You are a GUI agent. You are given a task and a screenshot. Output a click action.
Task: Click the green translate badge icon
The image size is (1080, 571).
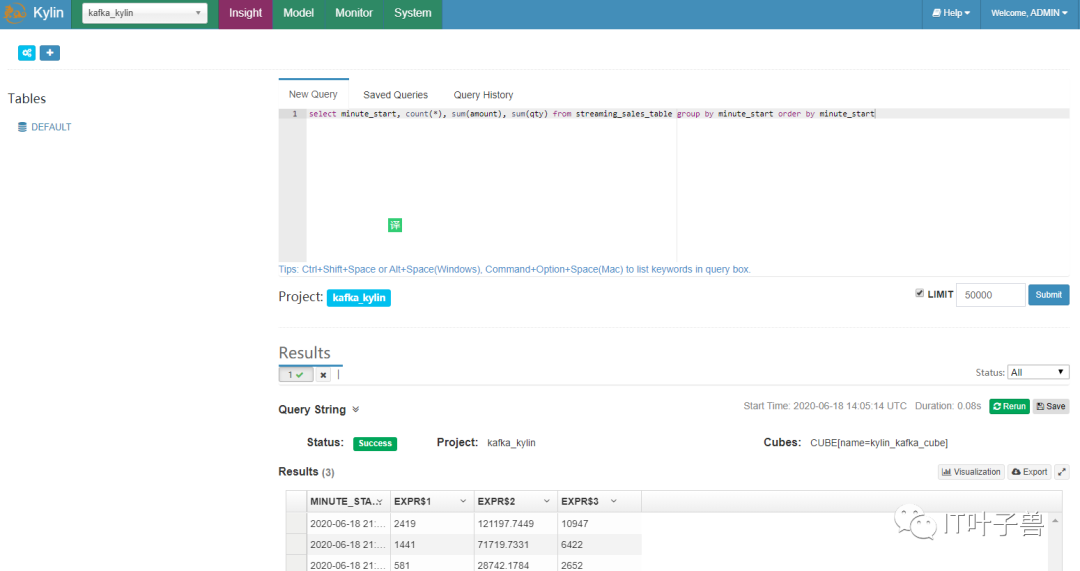[x=395, y=225]
